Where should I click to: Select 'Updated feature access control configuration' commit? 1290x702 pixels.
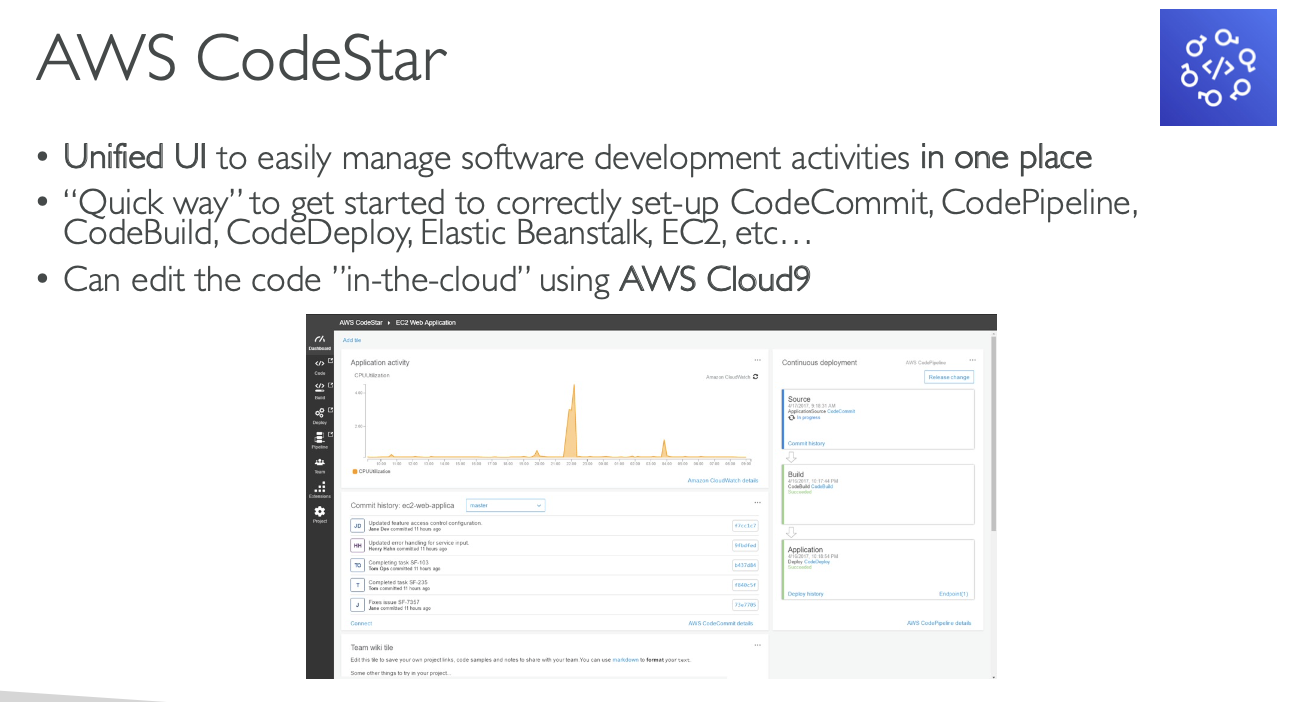tap(425, 522)
